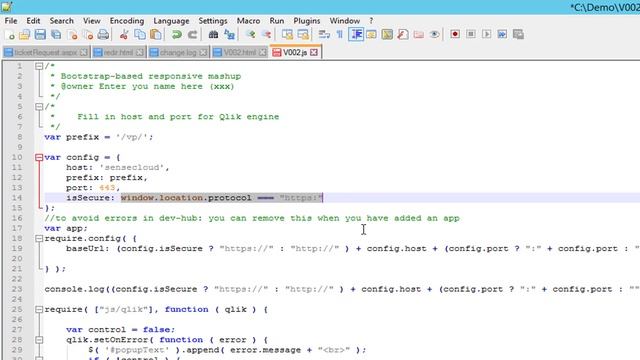Click the Zoom Out toolbar icon
The height and width of the screenshot is (360, 640).
pos(266,35)
